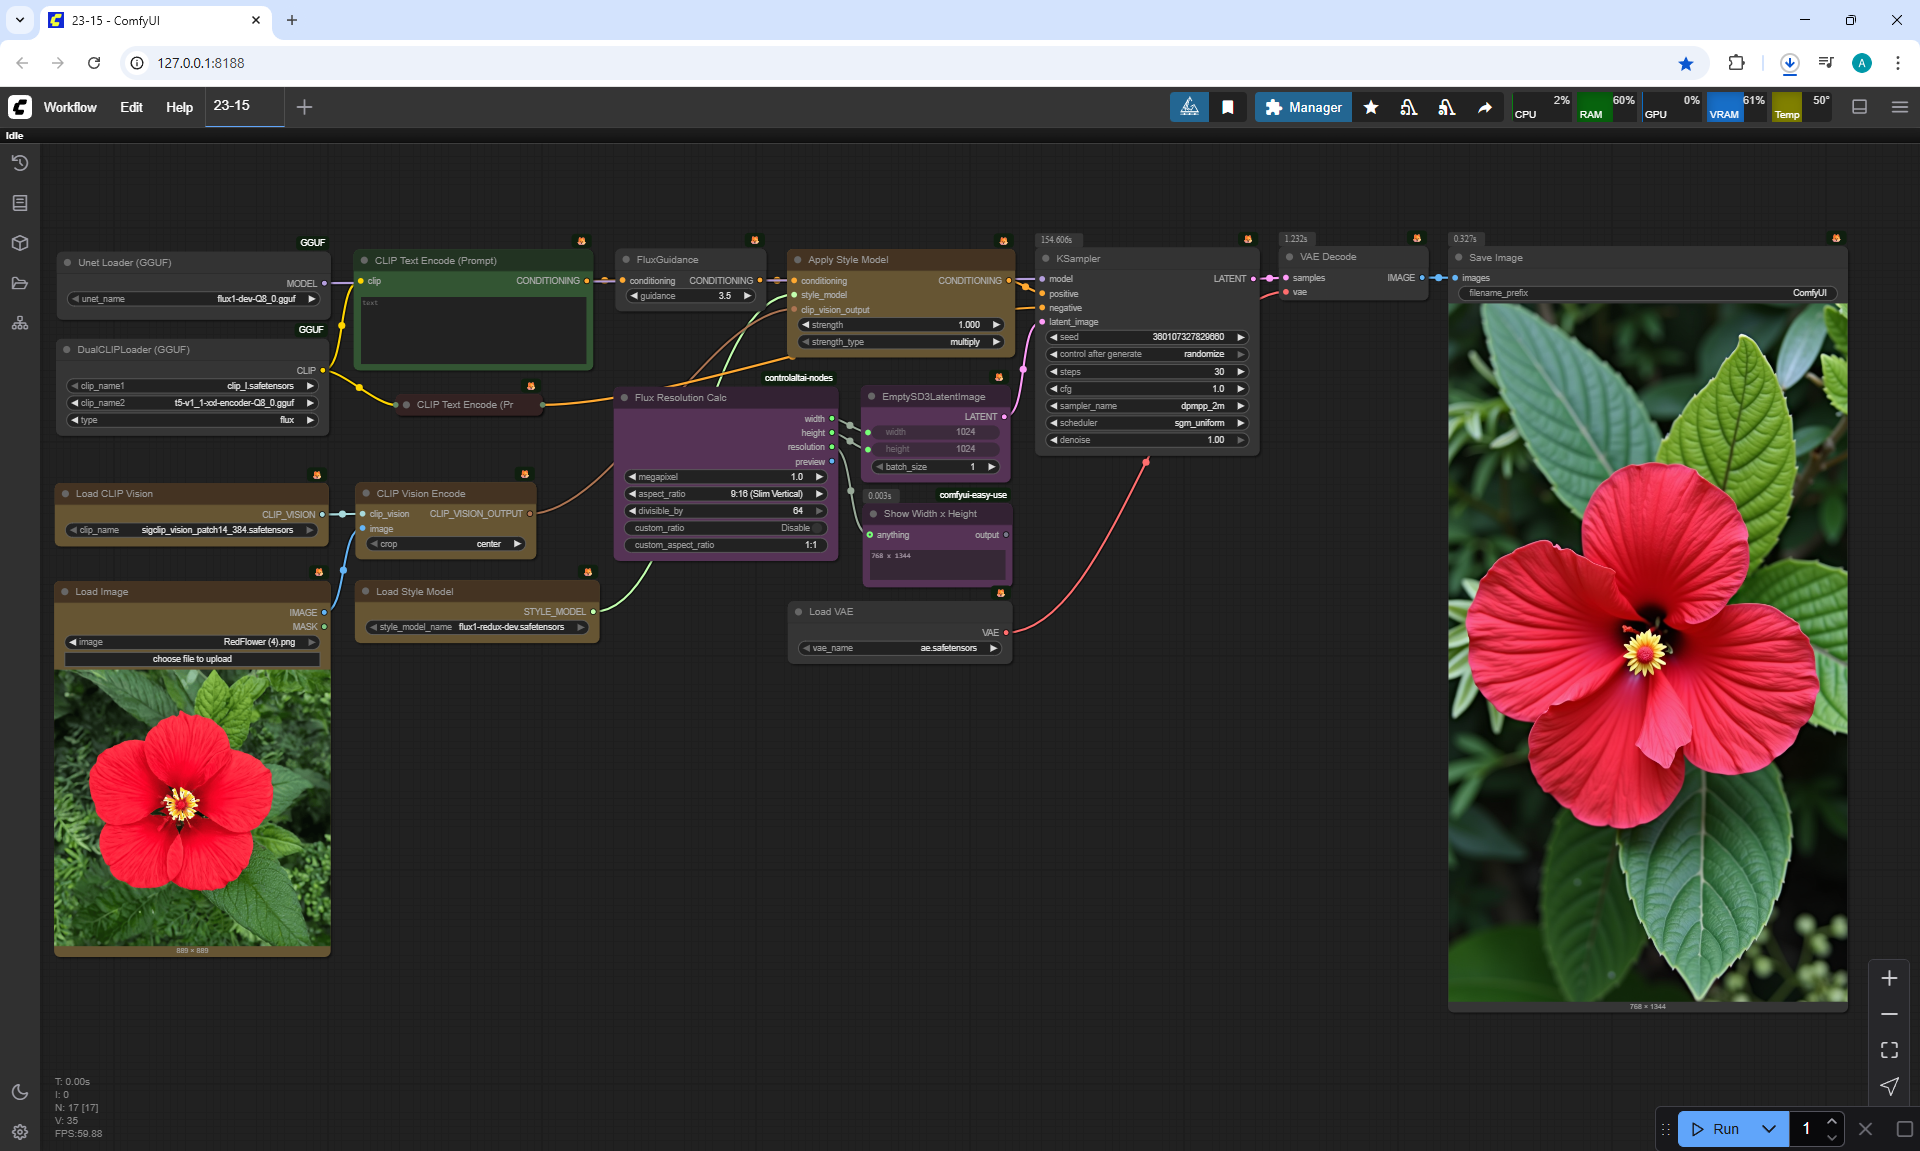This screenshot has width=1920, height=1151.
Task: Click choose file to upload button
Action: tap(192, 659)
